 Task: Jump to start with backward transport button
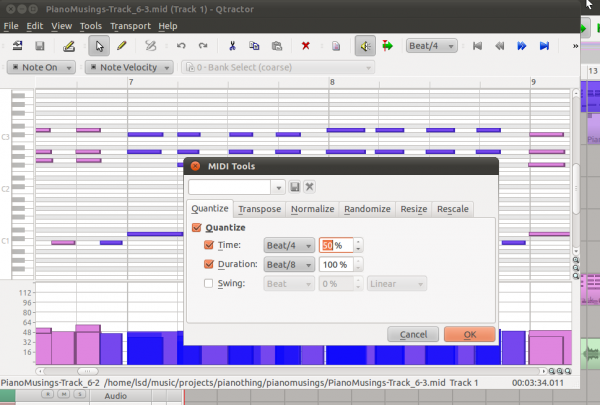(x=477, y=46)
